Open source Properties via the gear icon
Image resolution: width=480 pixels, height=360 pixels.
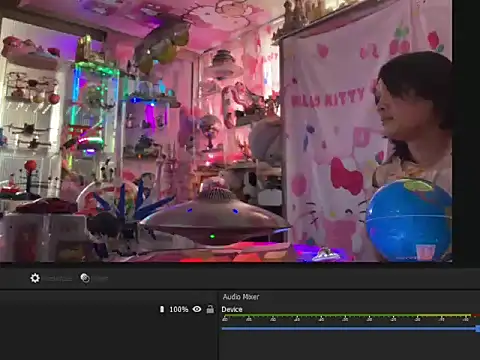[35, 278]
